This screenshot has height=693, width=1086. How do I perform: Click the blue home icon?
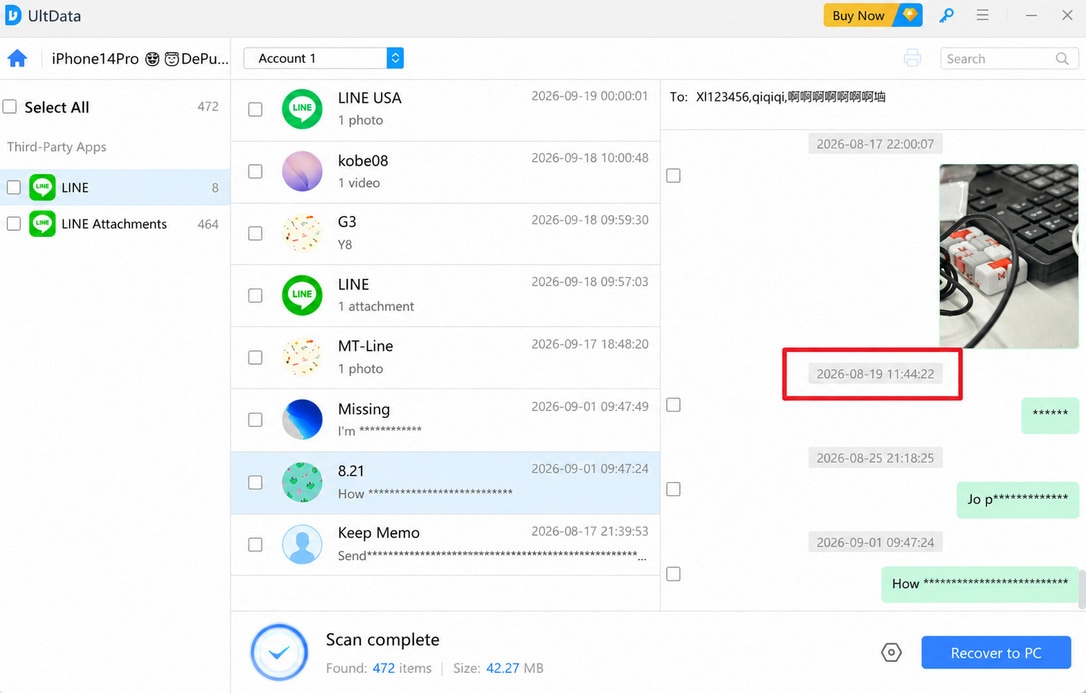(x=17, y=58)
